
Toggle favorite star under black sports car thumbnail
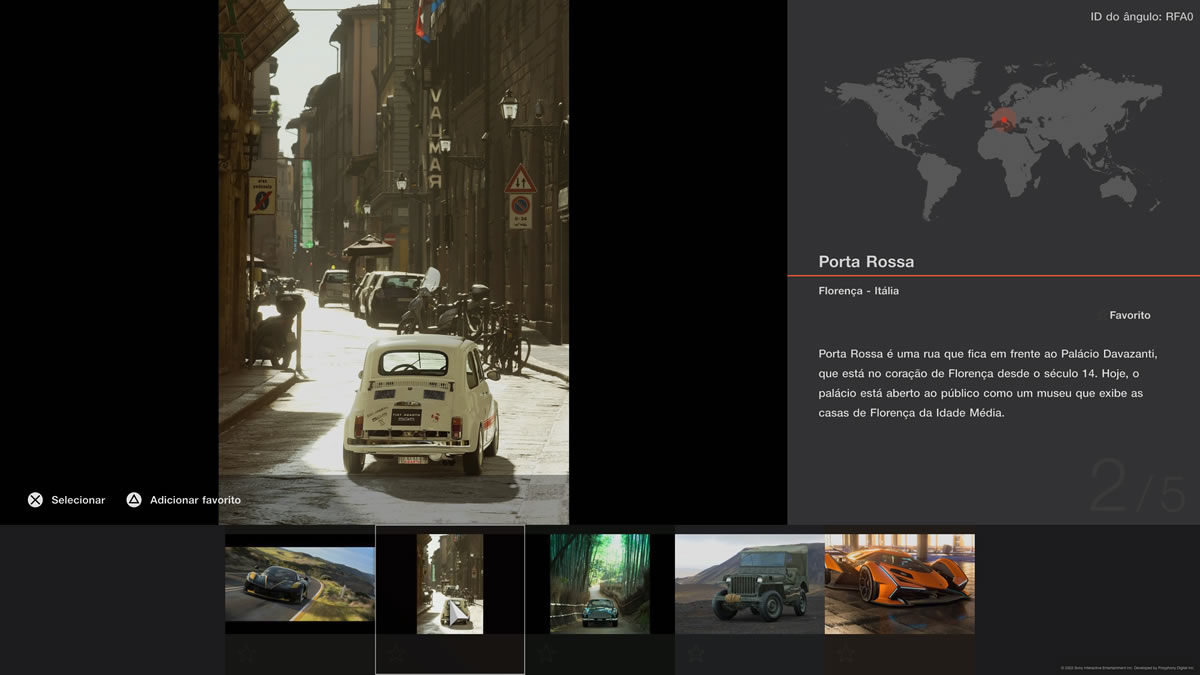247,654
